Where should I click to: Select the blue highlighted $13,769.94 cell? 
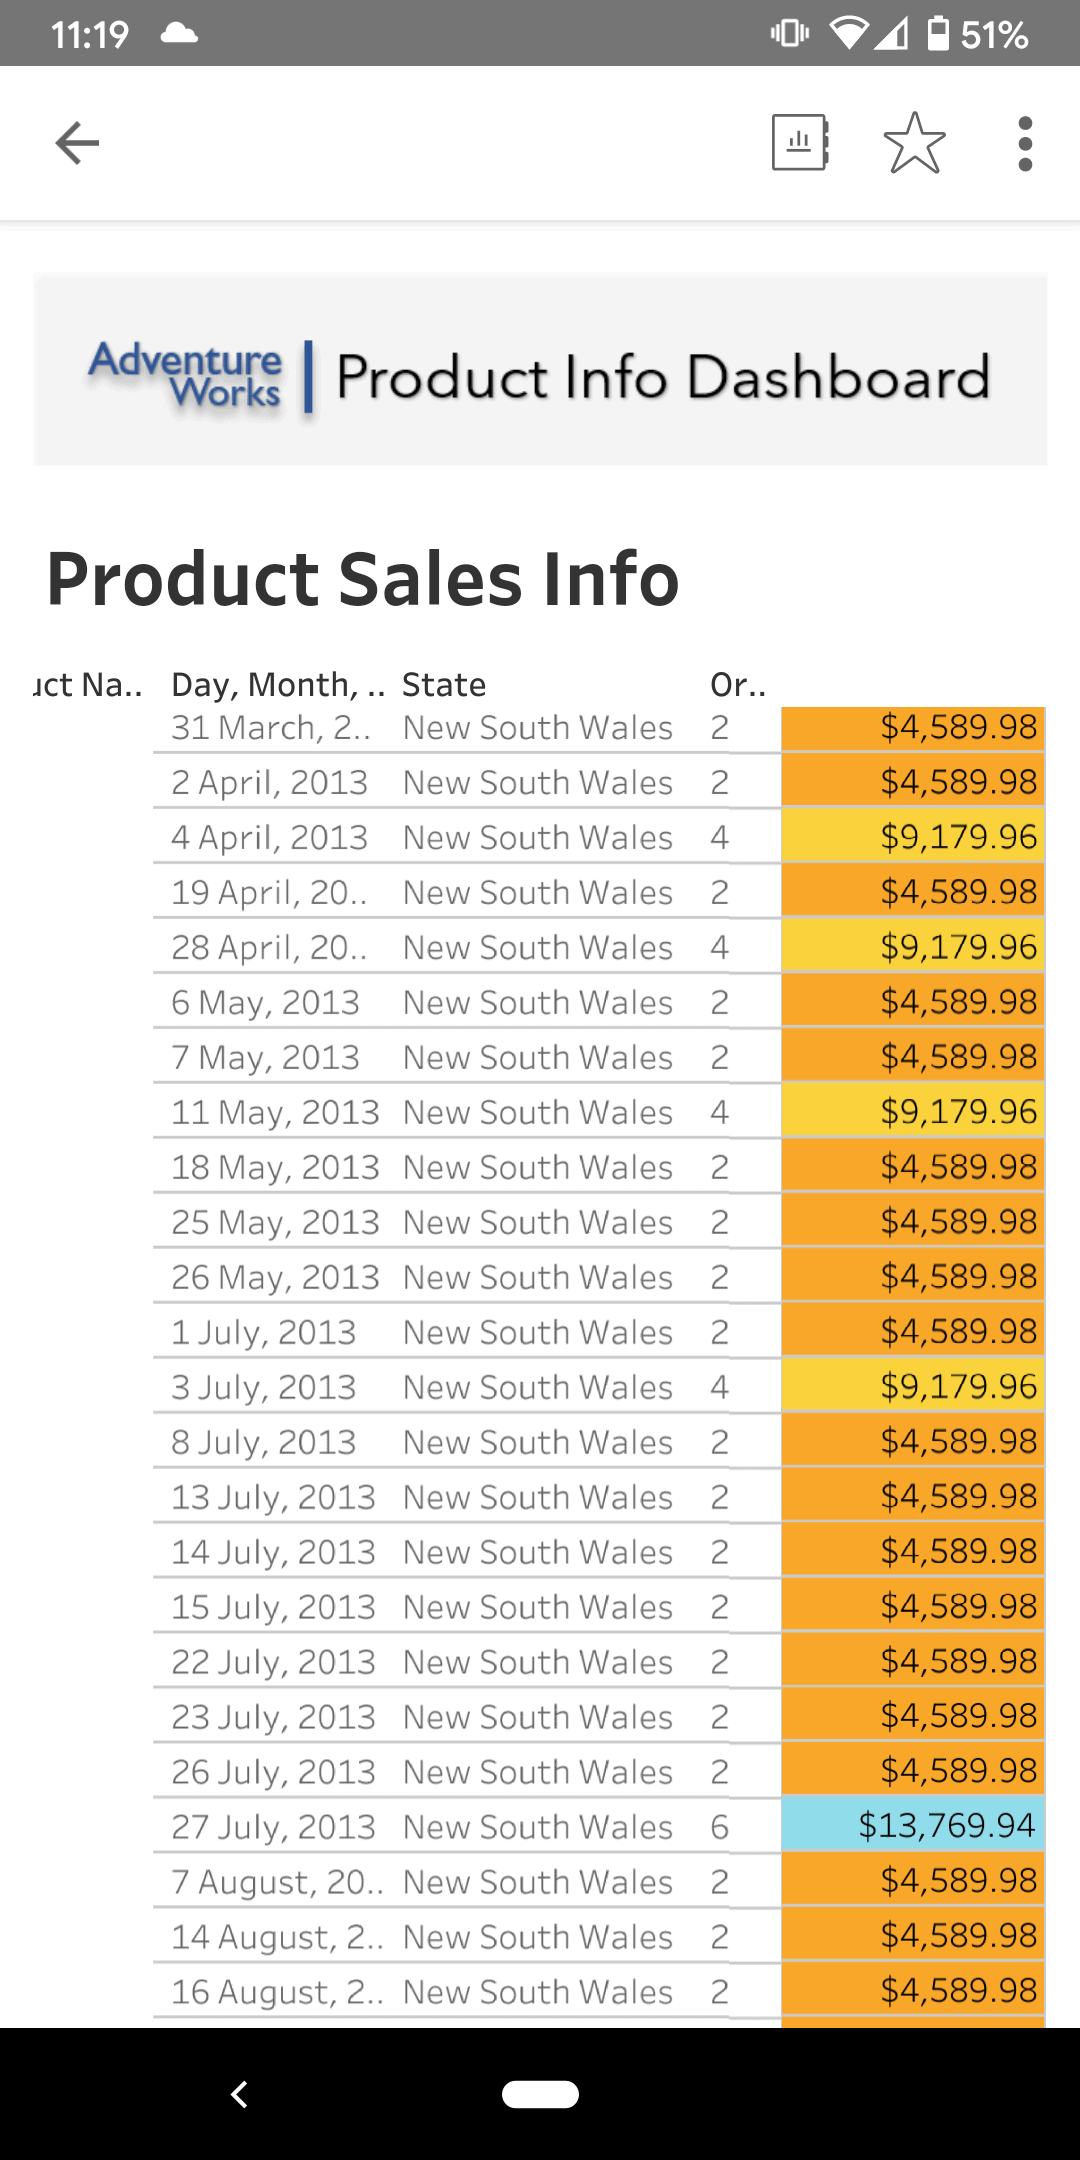point(910,1826)
